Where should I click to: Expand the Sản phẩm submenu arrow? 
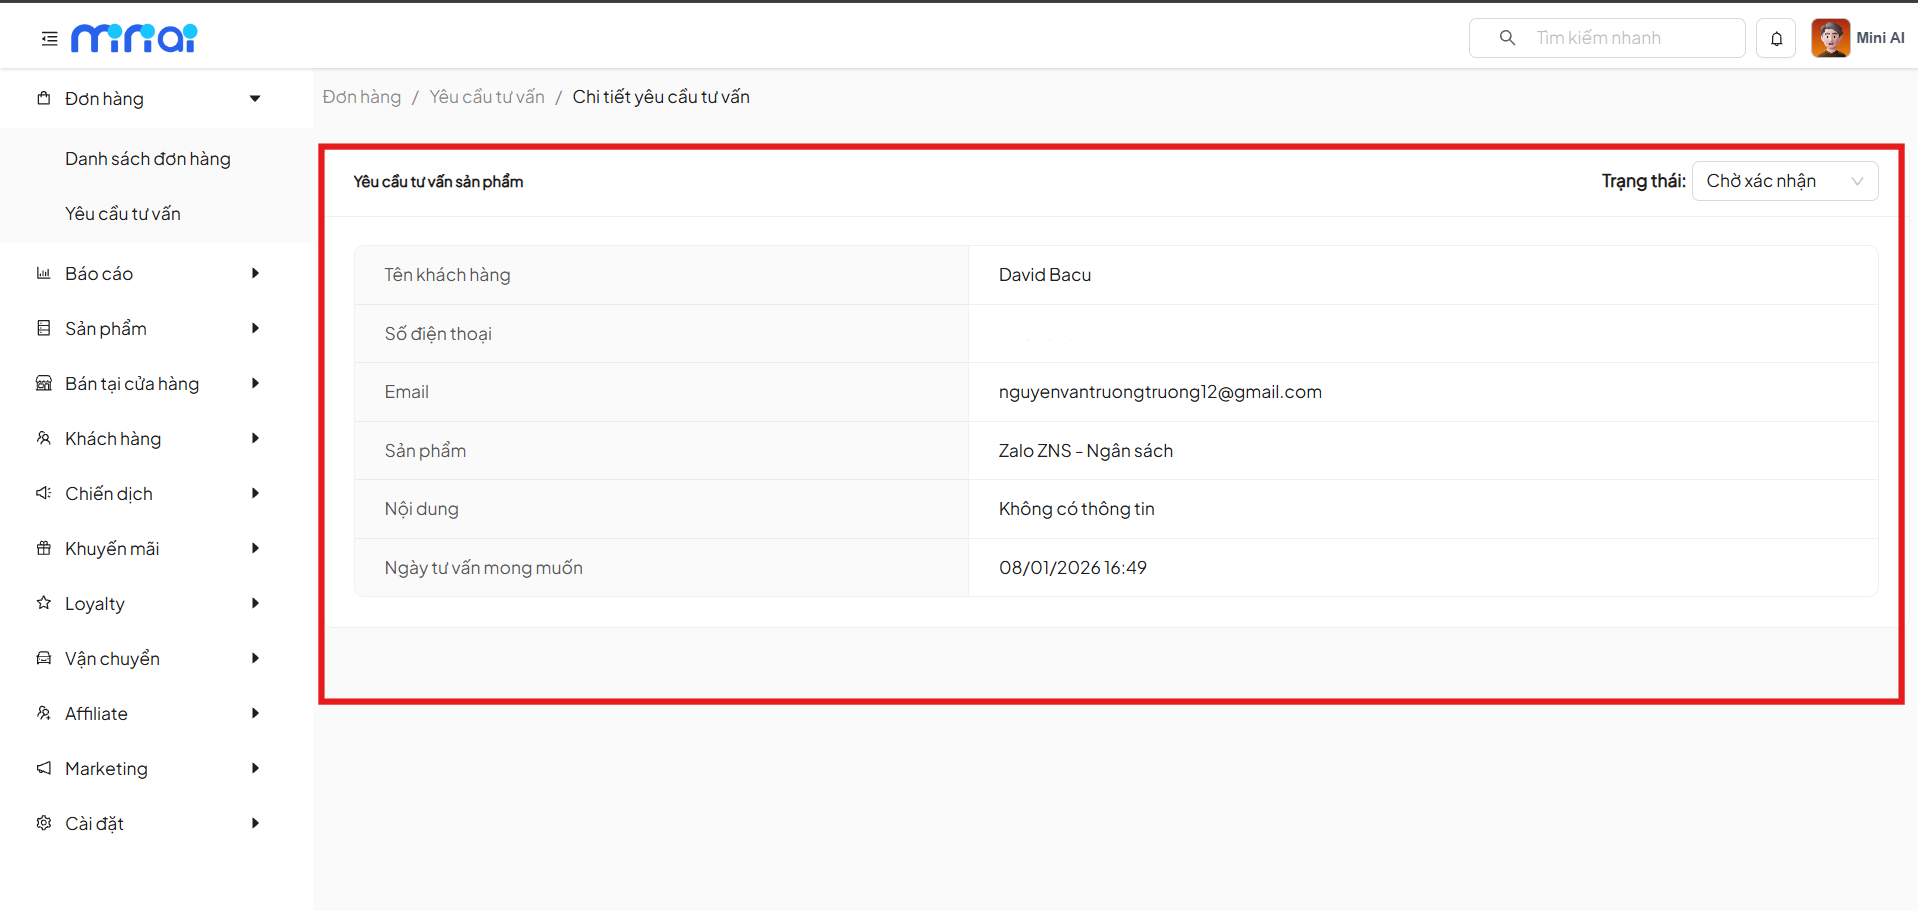255,328
